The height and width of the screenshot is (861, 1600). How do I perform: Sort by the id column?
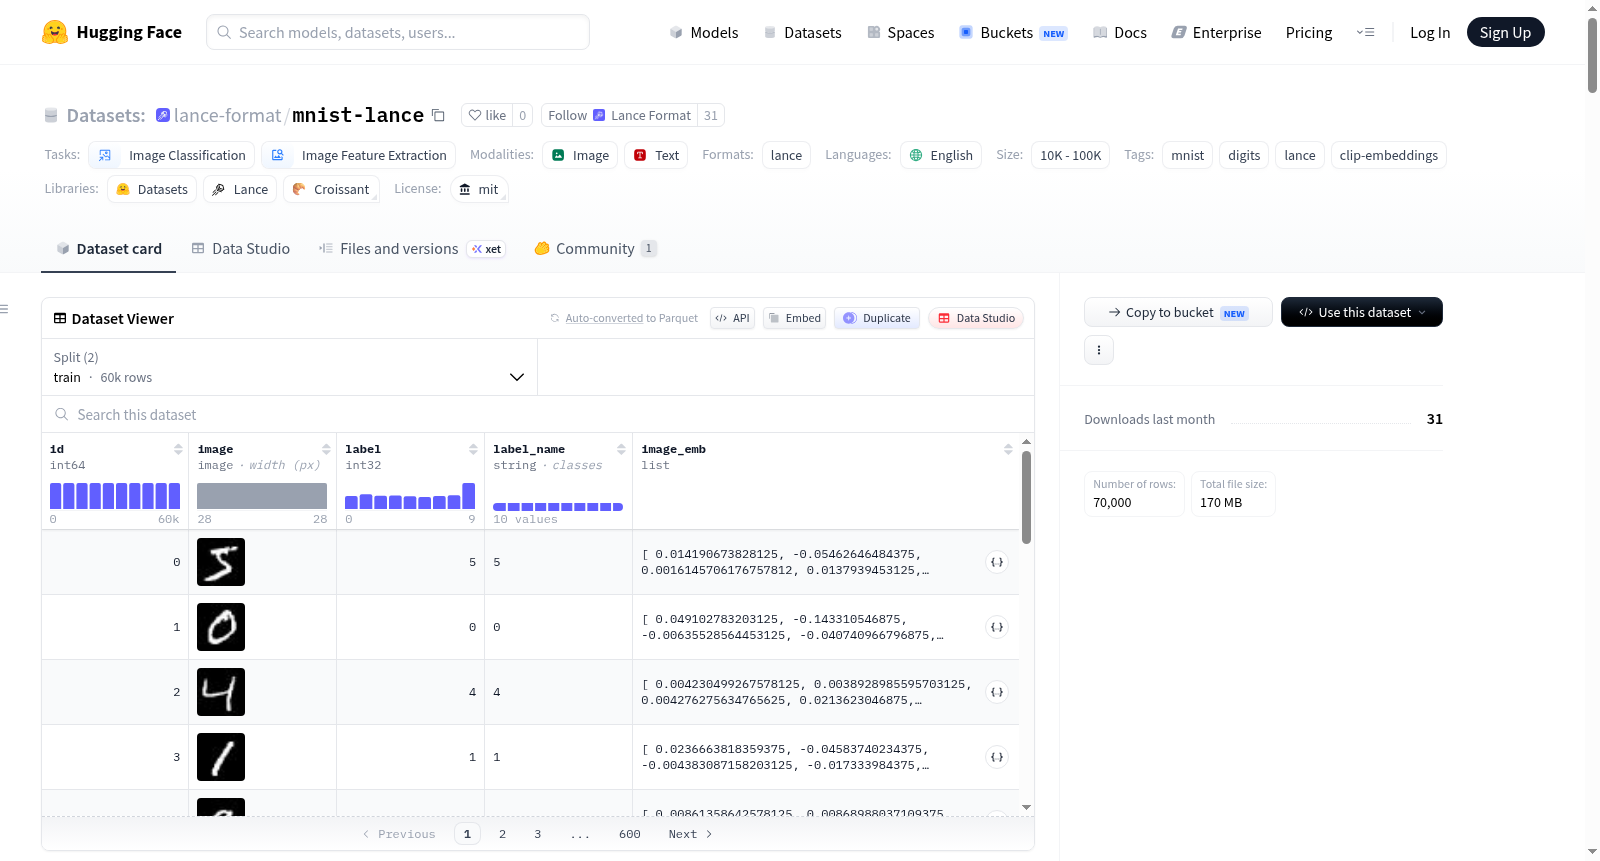click(178, 449)
